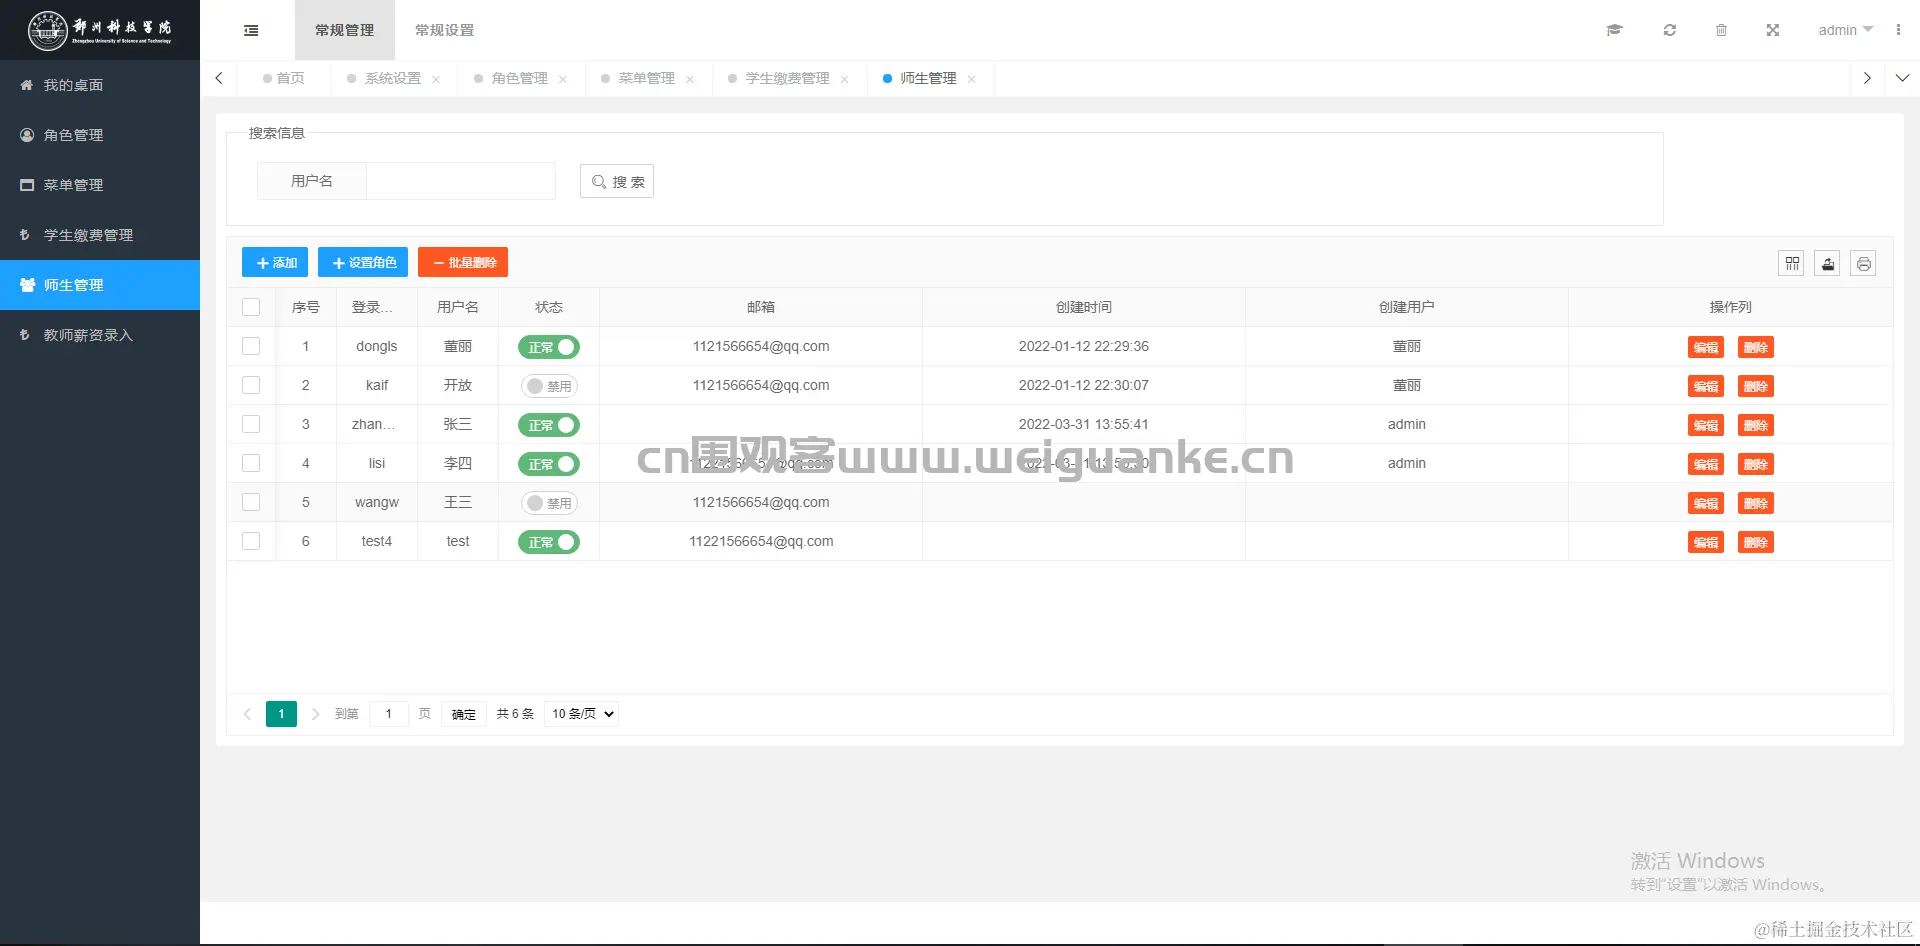Toggle the 禁用 status switch for kaif
Viewport: 1920px width, 946px height.
[x=549, y=386]
